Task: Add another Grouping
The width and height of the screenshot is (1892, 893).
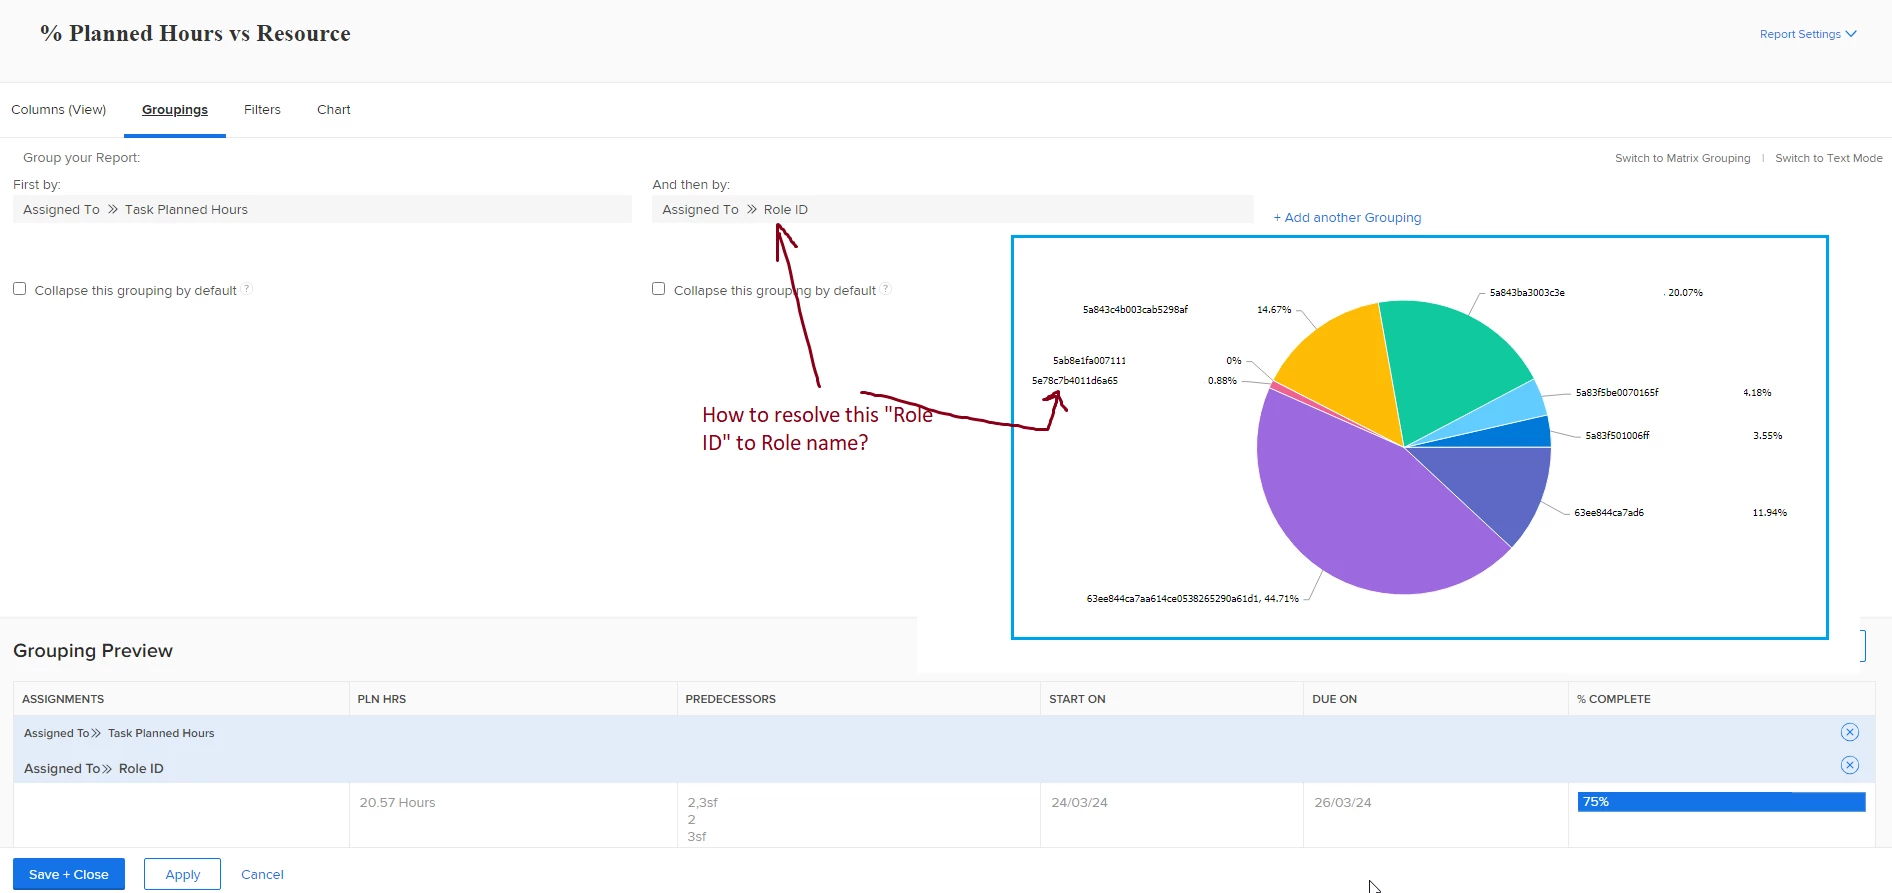Action: tap(1347, 217)
